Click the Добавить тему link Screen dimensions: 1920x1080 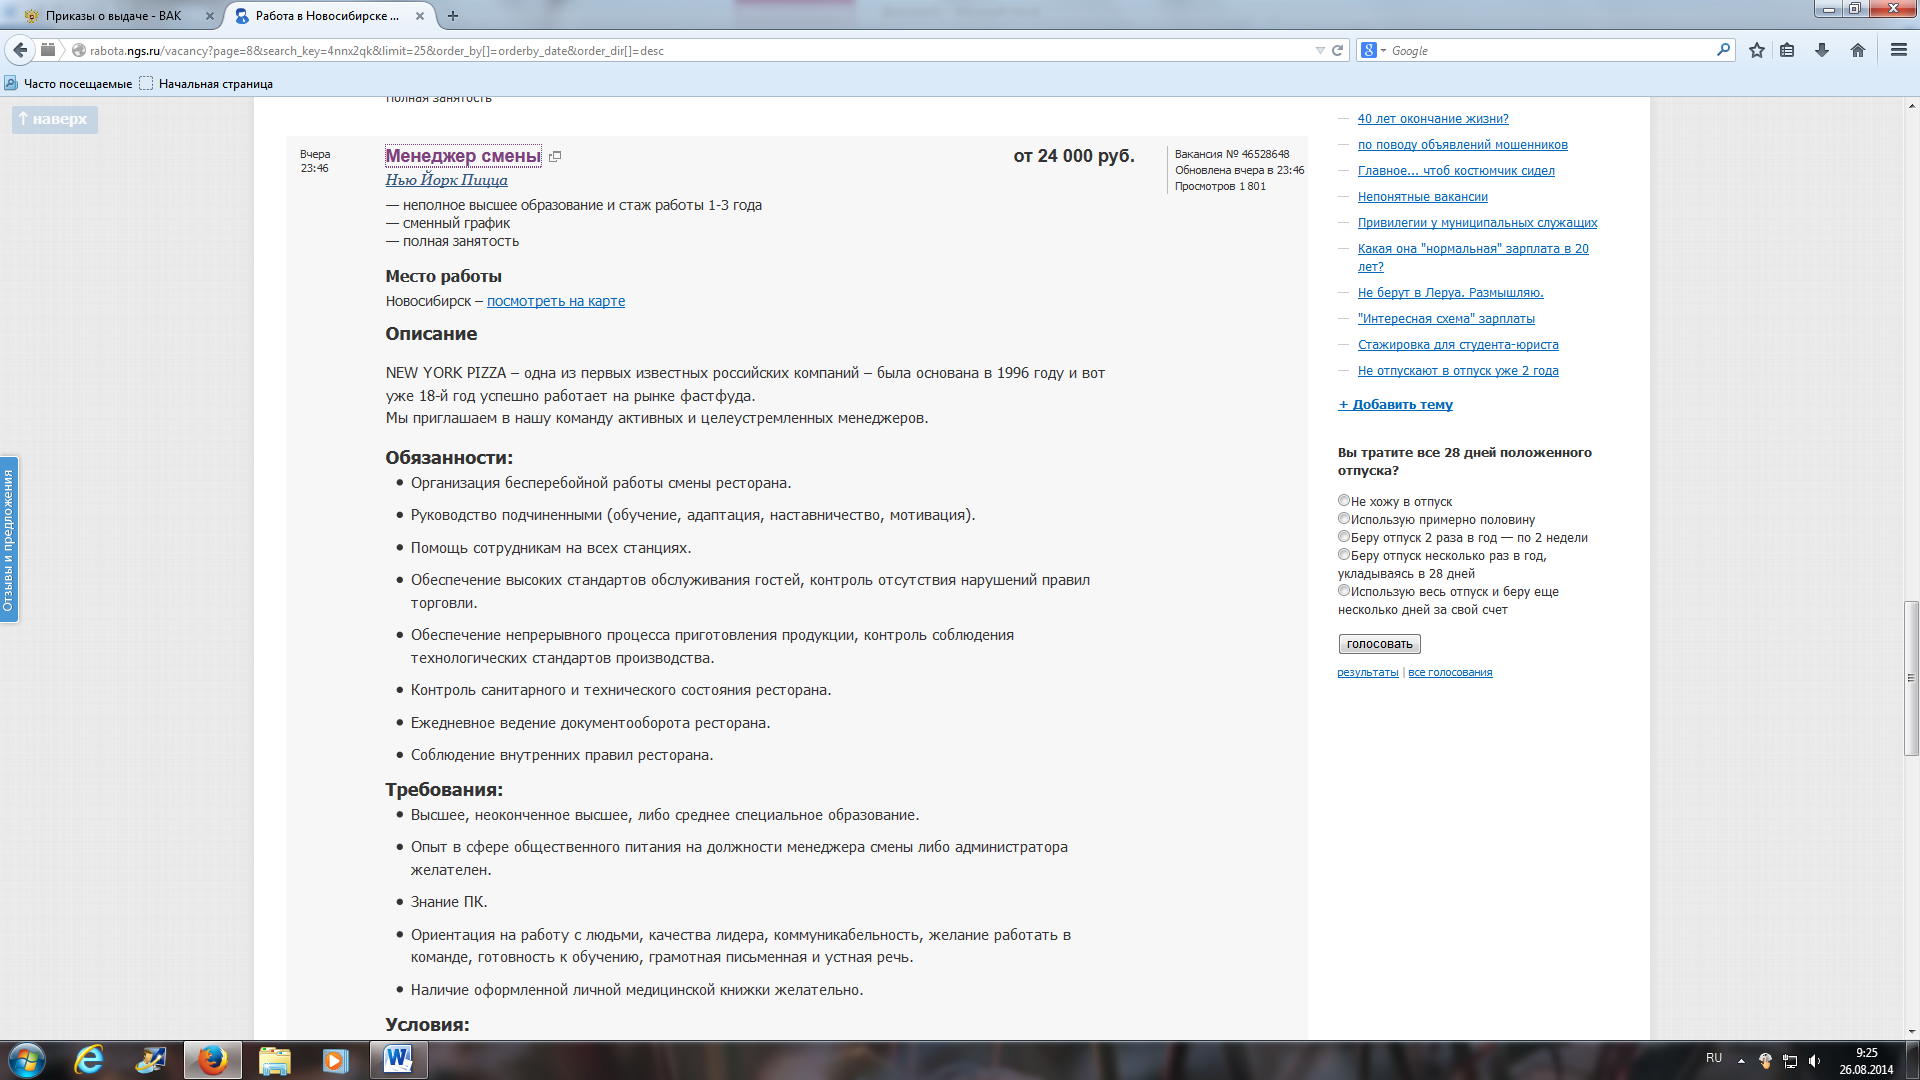[x=1396, y=405]
